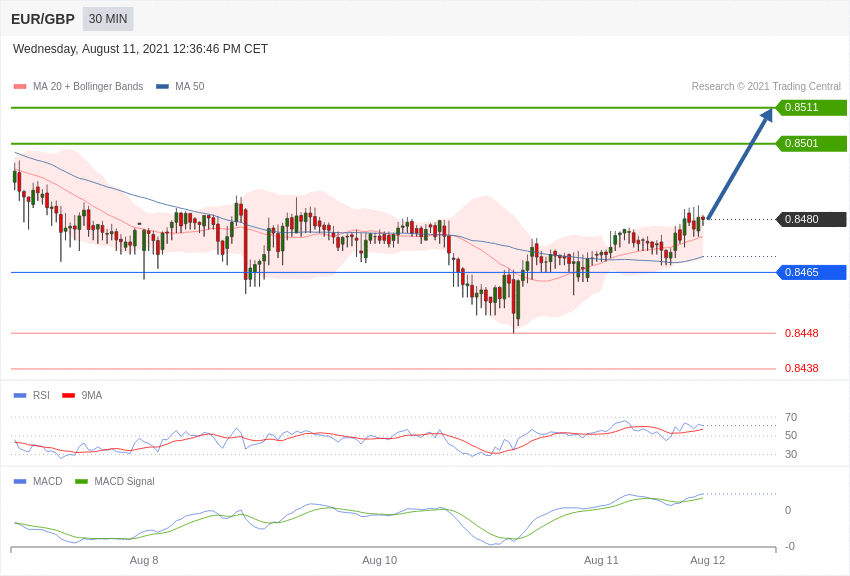Screen dimensions: 850x576
Task: Click the Aug 8 date axis label
Action: (x=144, y=560)
